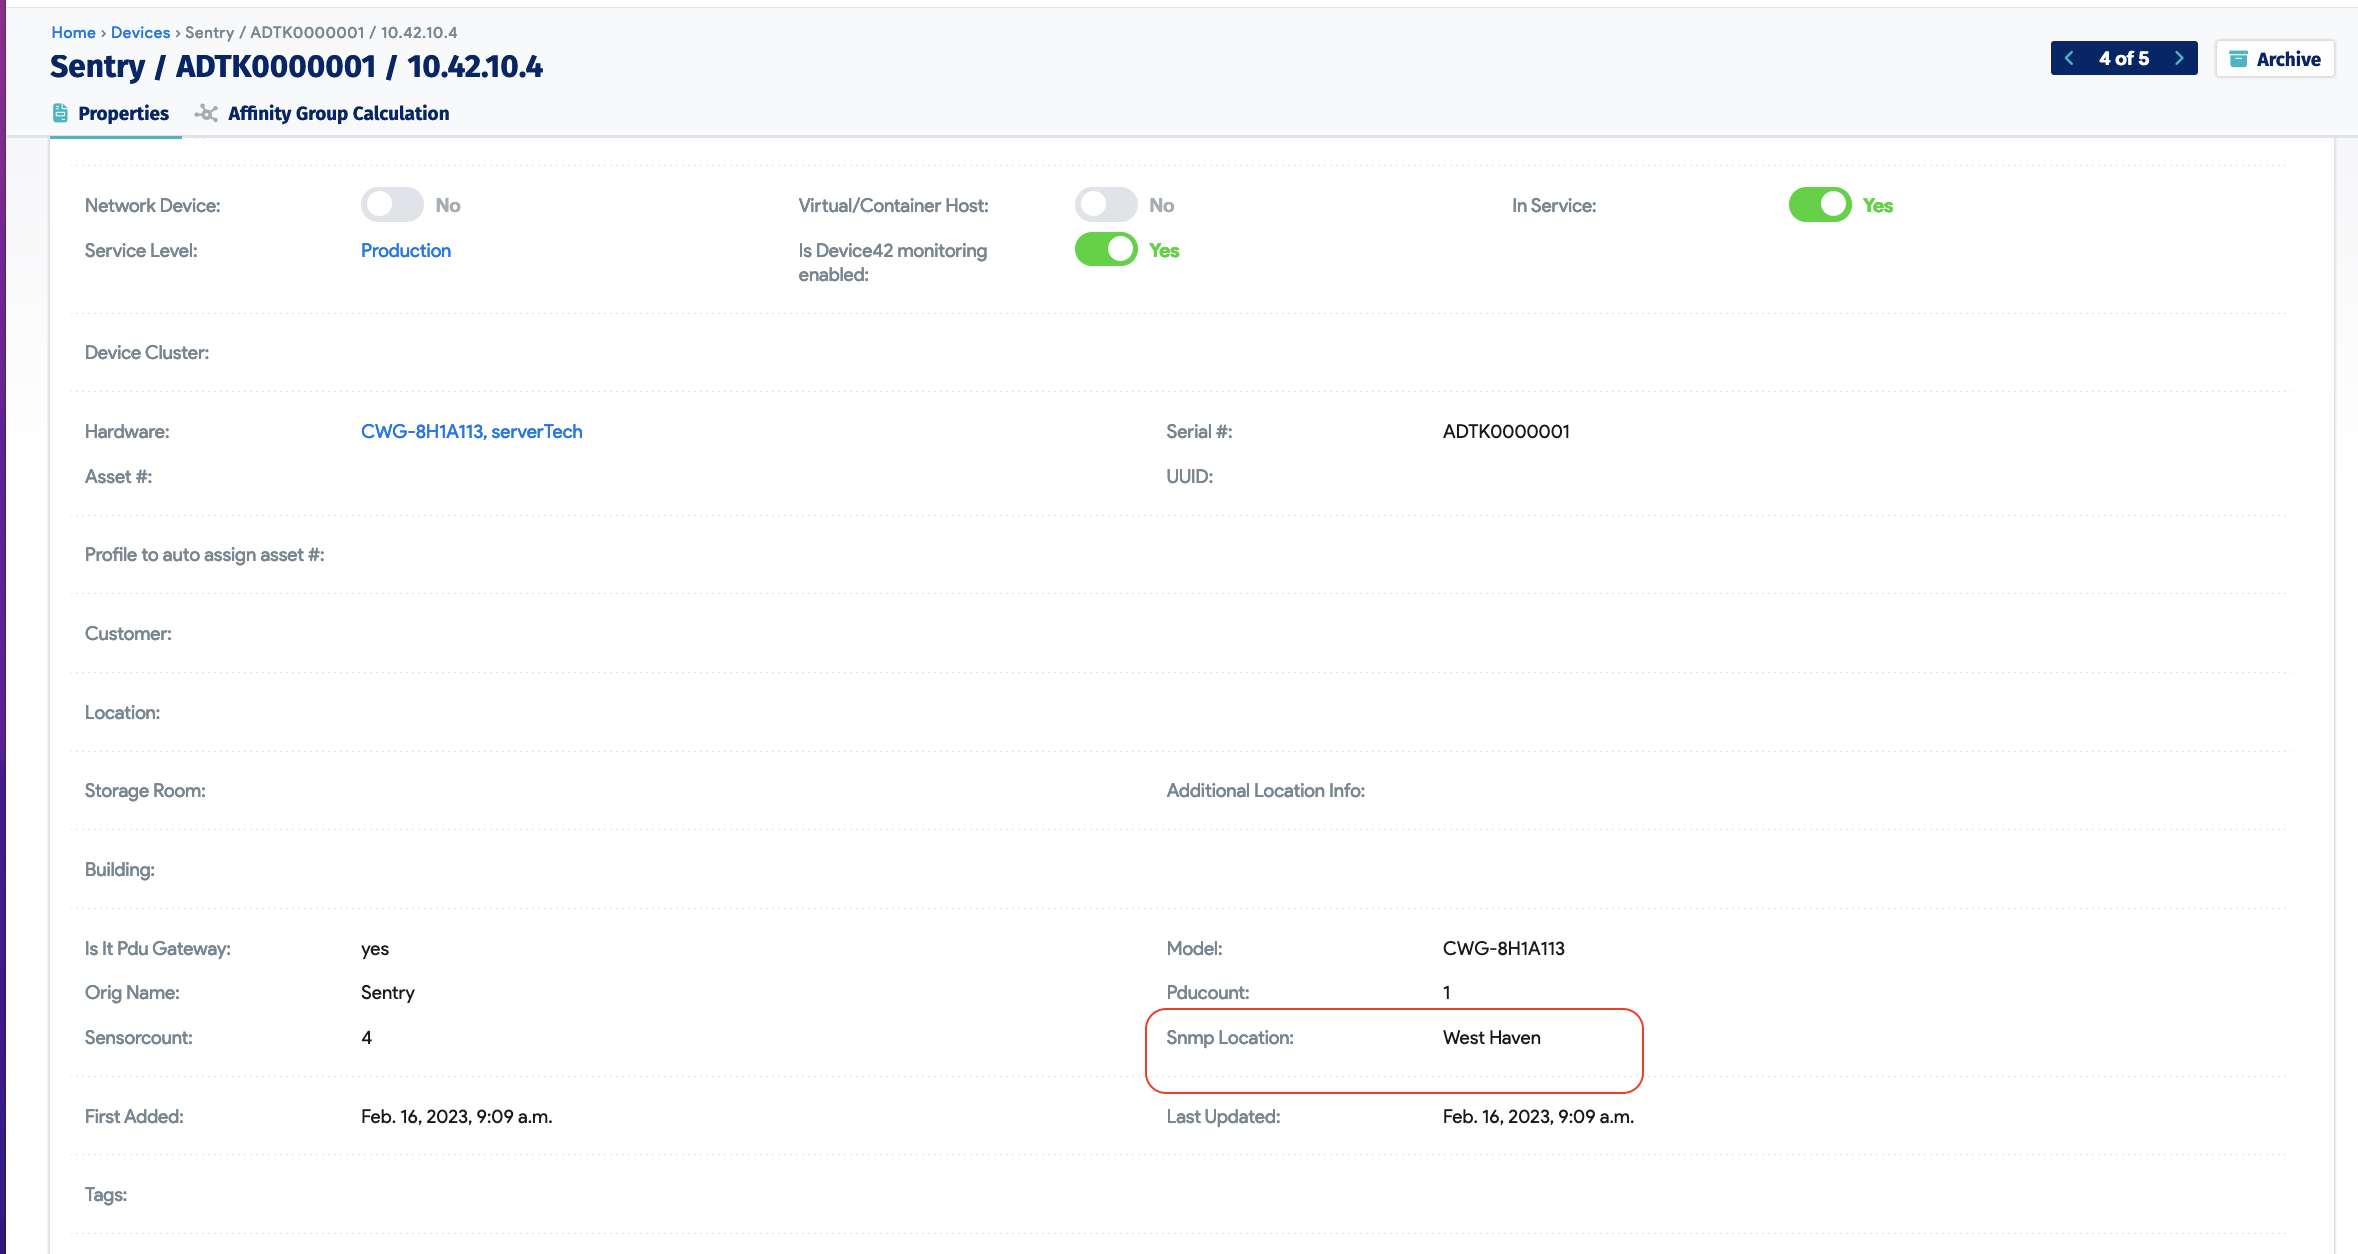Click the Pducount value 1
This screenshot has height=1254, width=2358.
click(x=1446, y=992)
